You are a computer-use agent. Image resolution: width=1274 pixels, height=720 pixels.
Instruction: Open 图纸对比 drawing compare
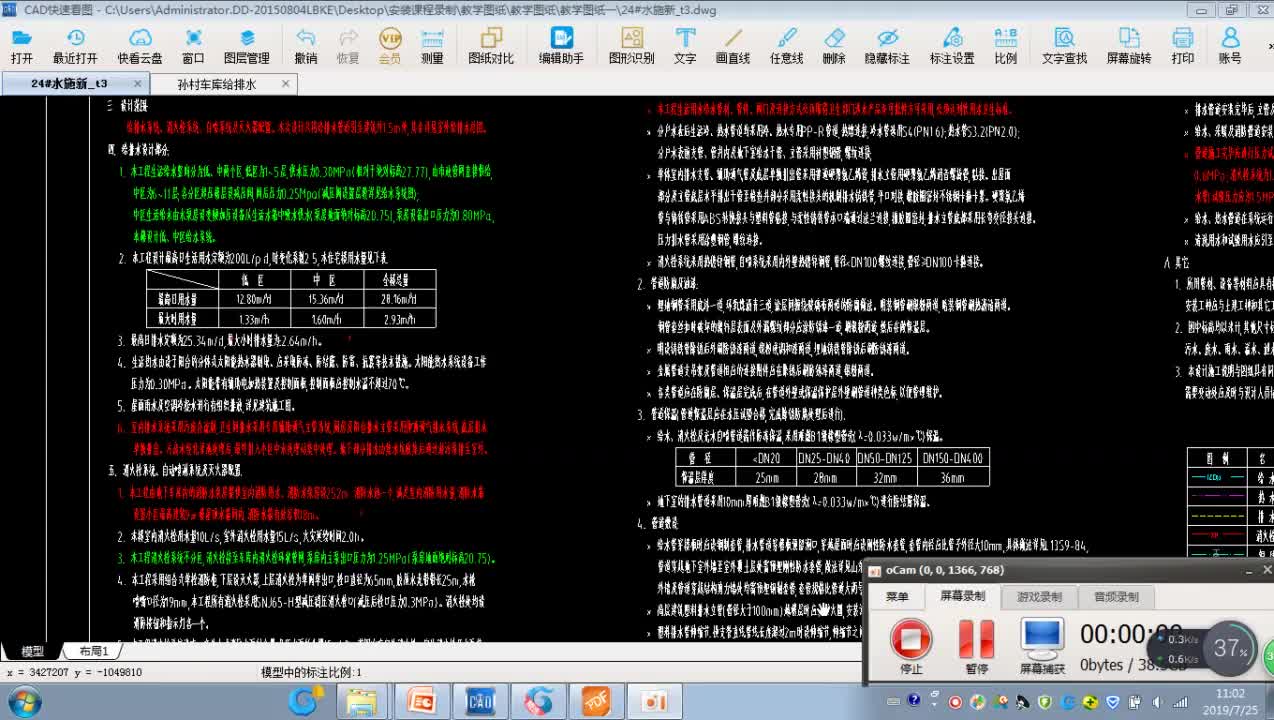click(491, 46)
